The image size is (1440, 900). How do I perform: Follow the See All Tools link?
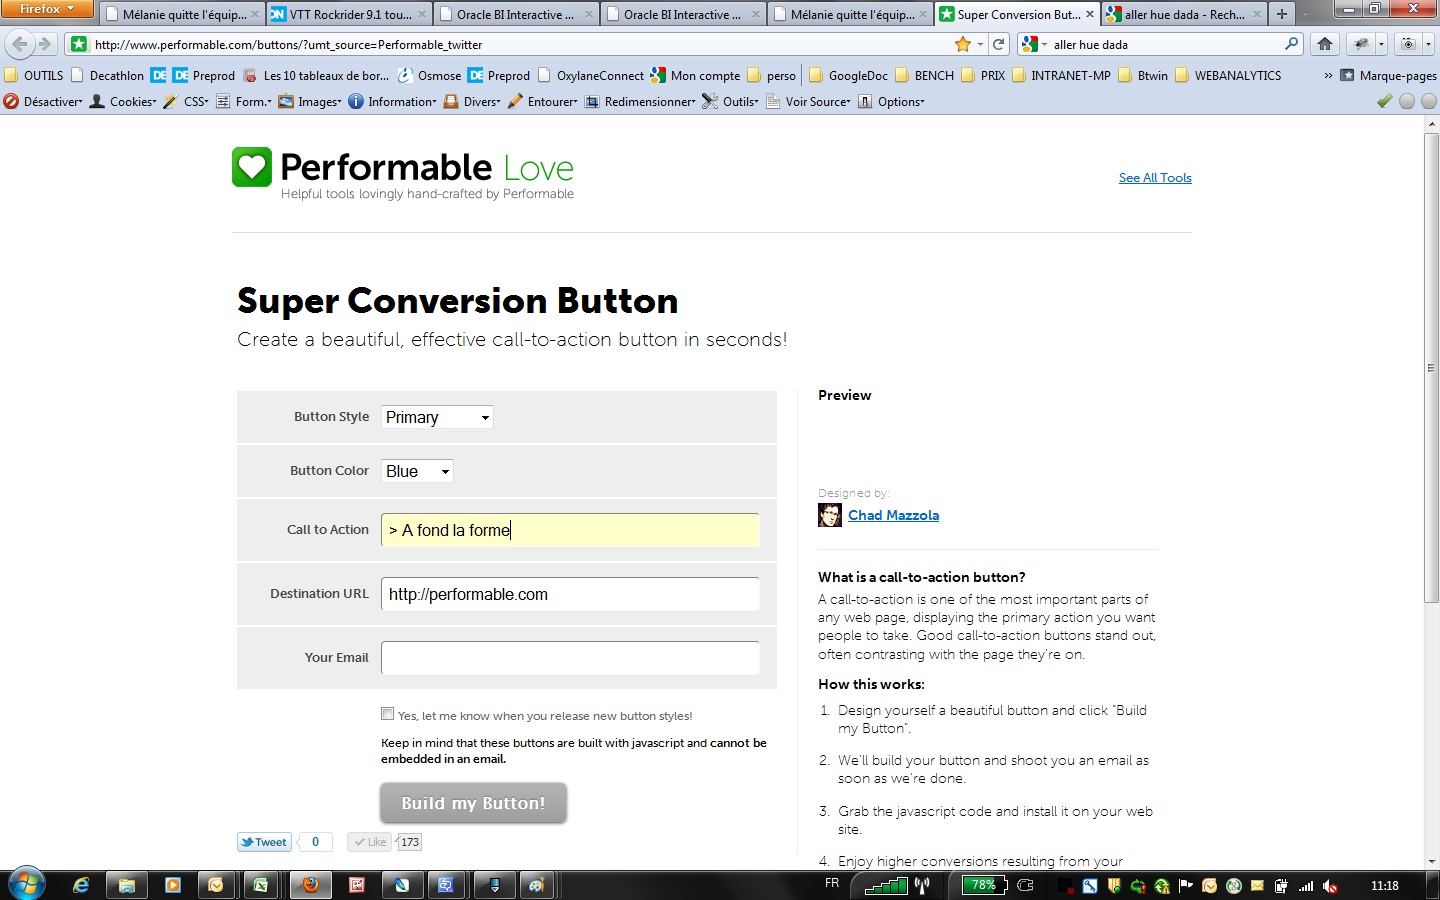[1155, 178]
